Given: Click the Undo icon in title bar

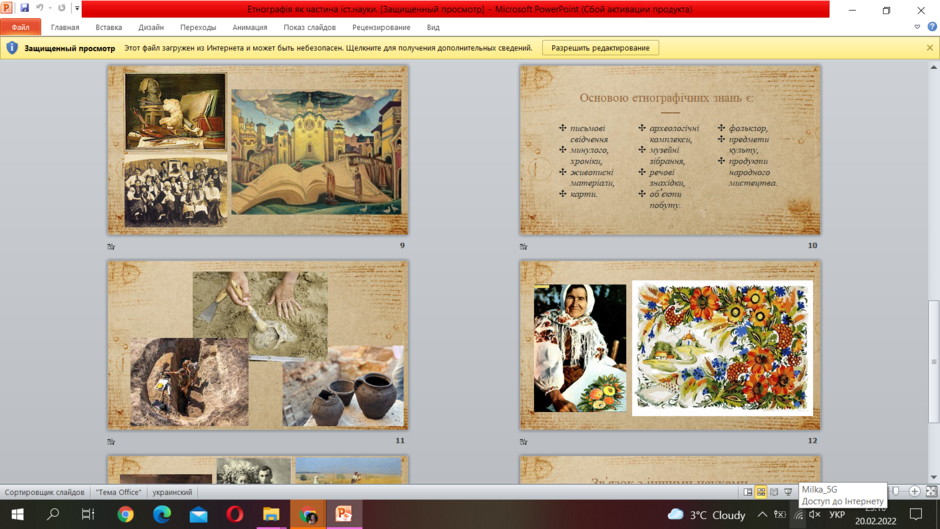Looking at the screenshot, I should [40, 8].
